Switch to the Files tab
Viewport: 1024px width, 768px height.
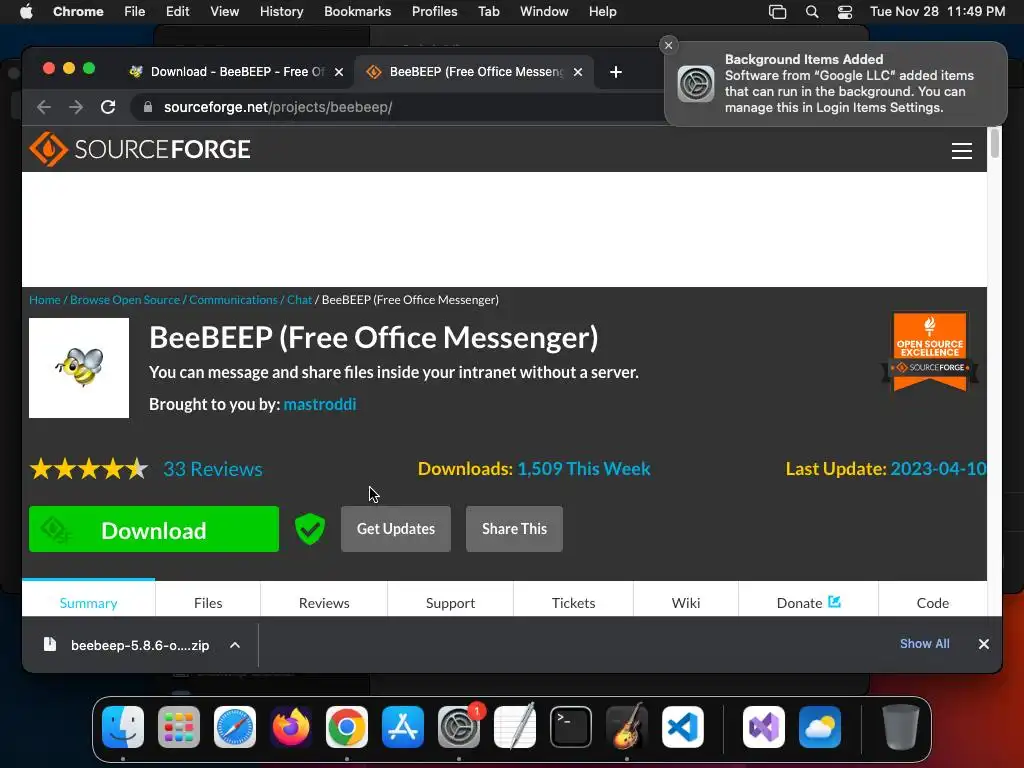pyautogui.click(x=208, y=603)
